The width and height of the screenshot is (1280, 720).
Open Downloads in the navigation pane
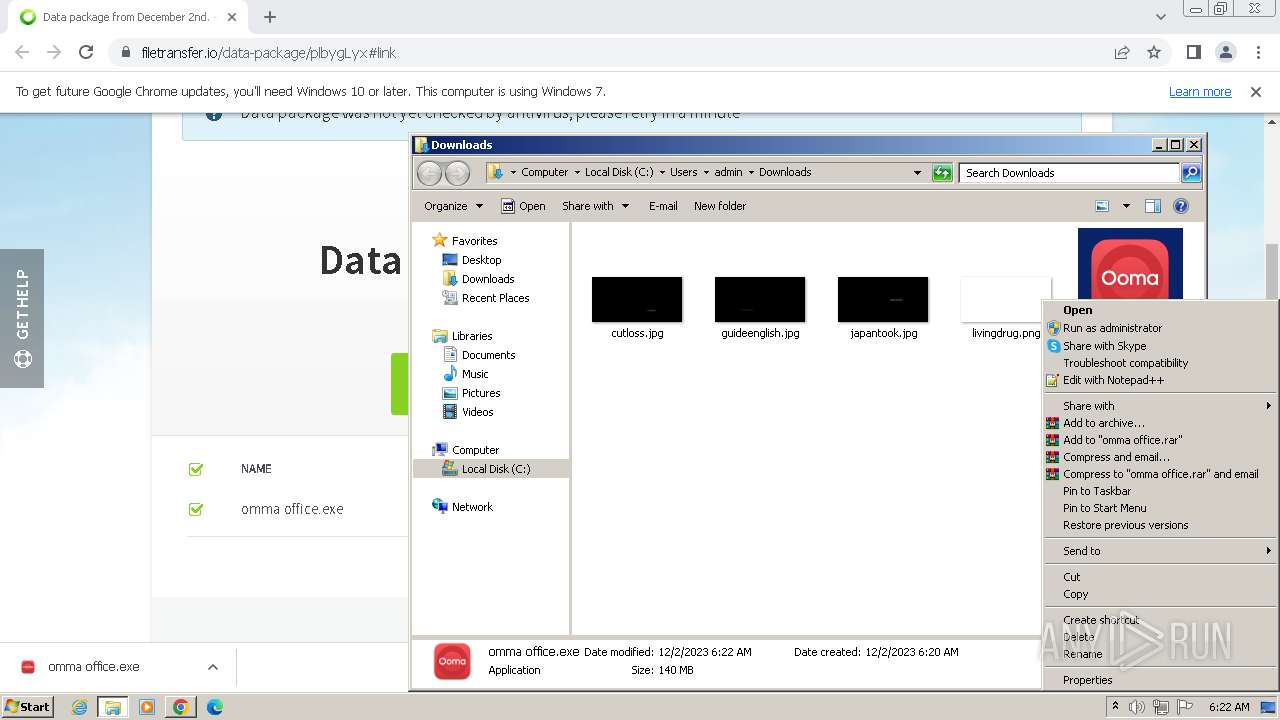pyautogui.click(x=488, y=279)
